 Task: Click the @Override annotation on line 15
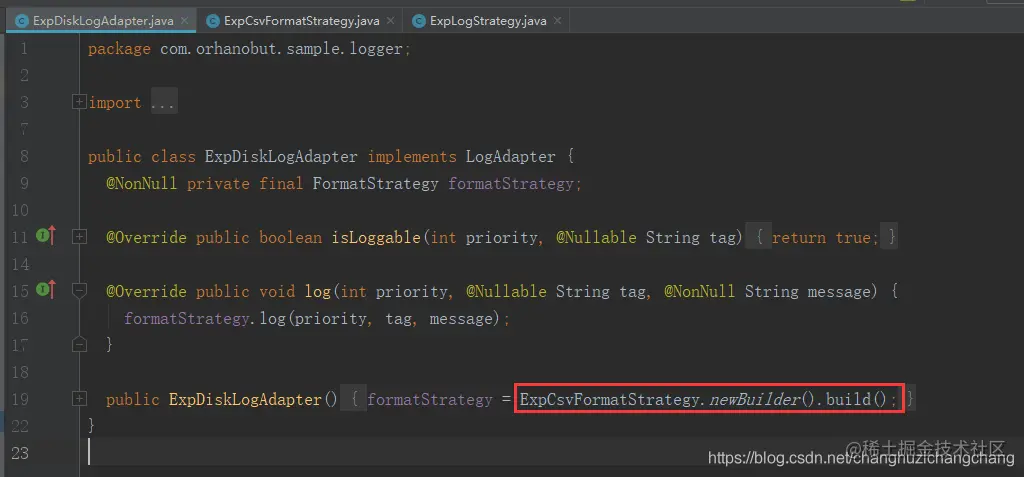[x=146, y=291]
